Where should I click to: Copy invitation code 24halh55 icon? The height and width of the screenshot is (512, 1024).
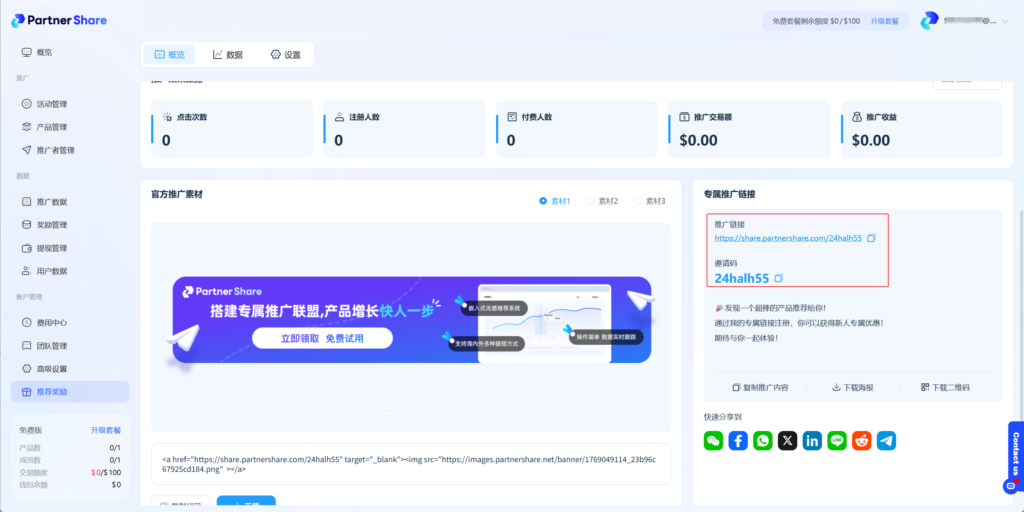click(779, 278)
